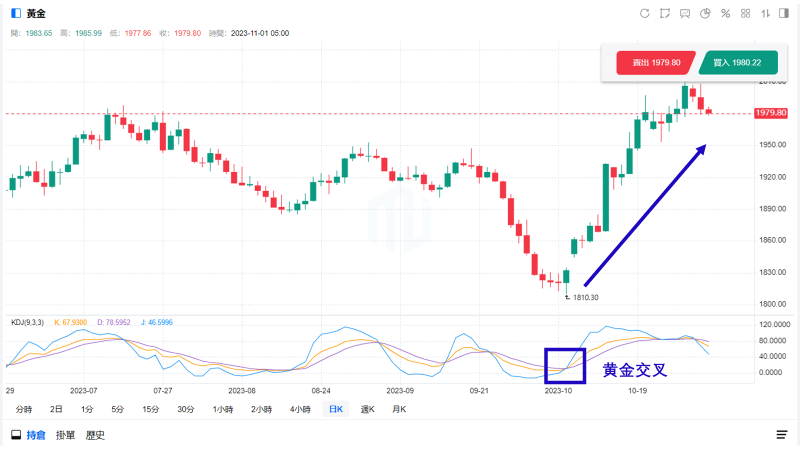Open the chart indicators icon
The image size is (800, 450).
click(685, 13)
